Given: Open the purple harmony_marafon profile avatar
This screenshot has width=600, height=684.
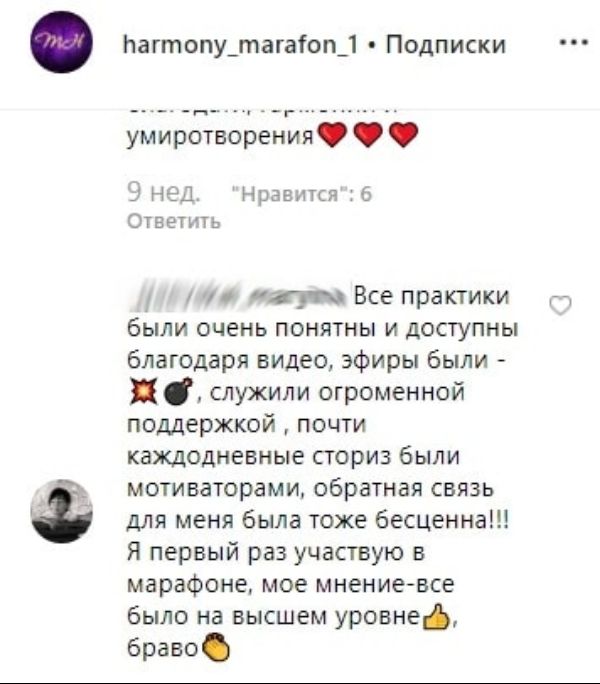Looking at the screenshot, I should point(61,42).
